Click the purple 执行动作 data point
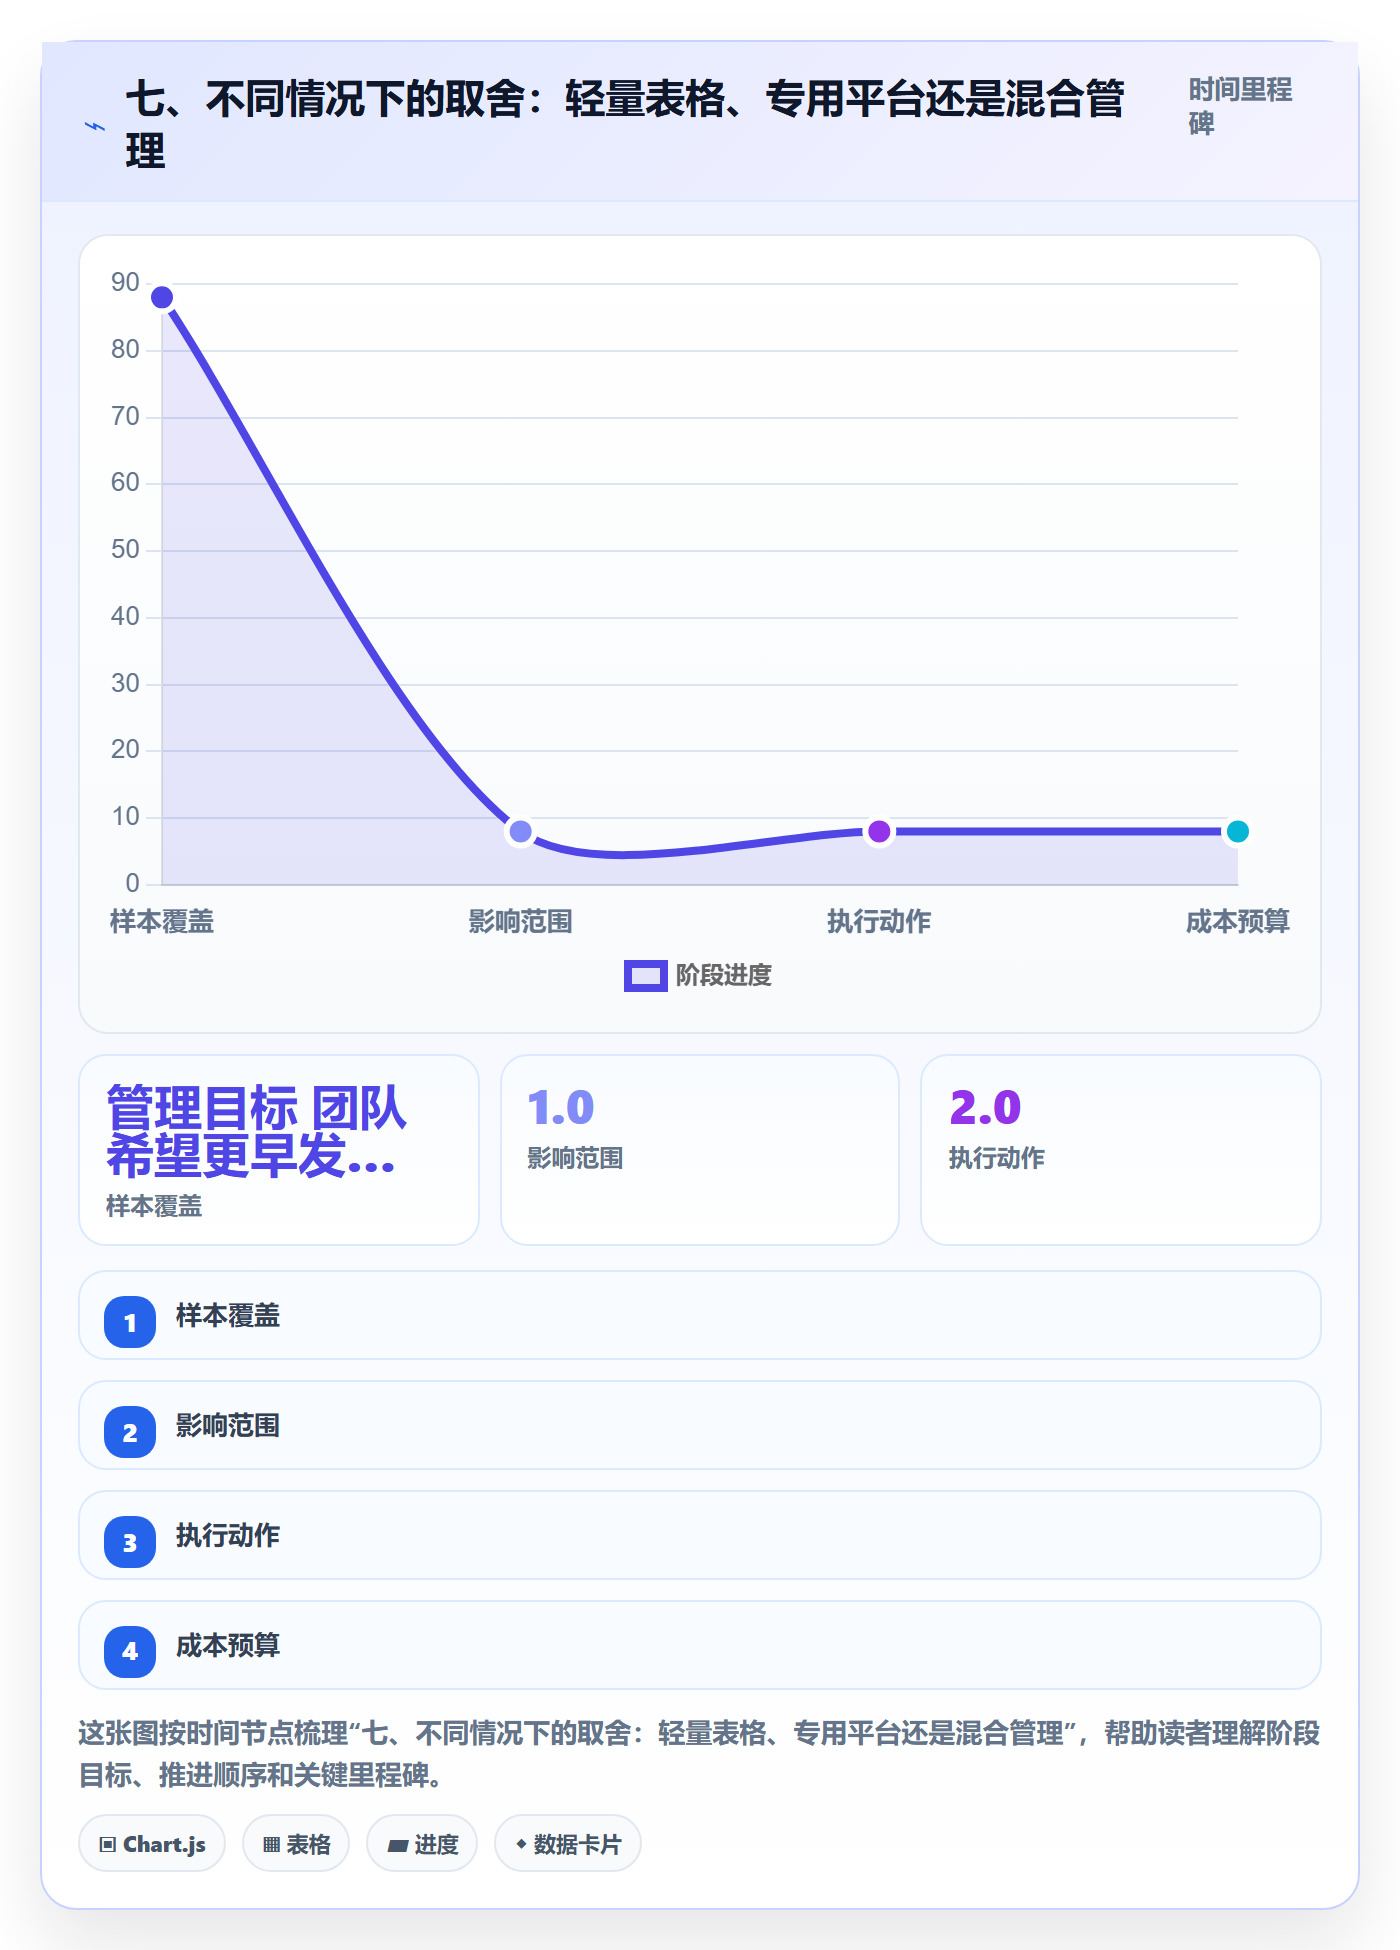Viewport: 1400px width, 1950px height. coord(879,831)
